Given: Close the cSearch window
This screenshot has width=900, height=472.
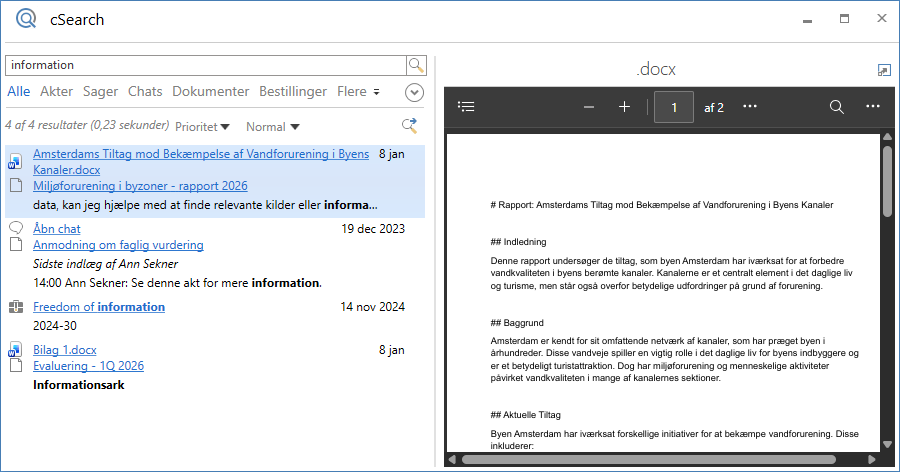Looking at the screenshot, I should pos(882,18).
